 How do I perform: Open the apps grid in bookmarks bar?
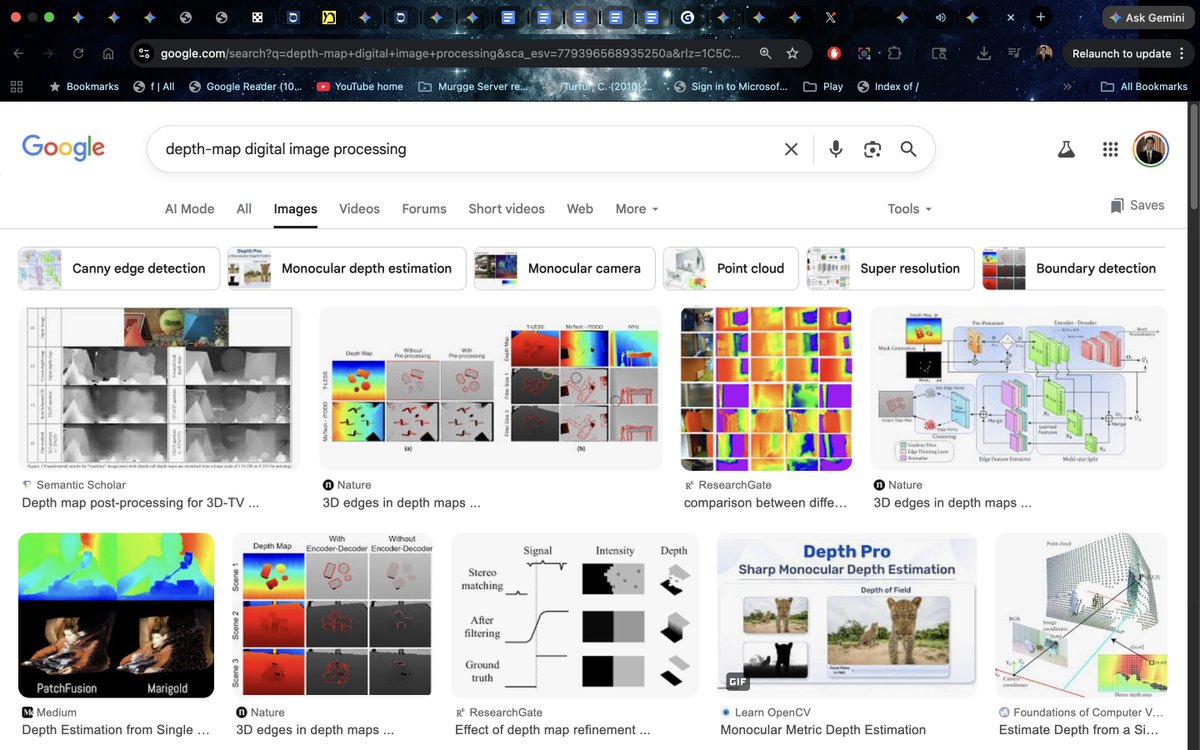[x=17, y=86]
